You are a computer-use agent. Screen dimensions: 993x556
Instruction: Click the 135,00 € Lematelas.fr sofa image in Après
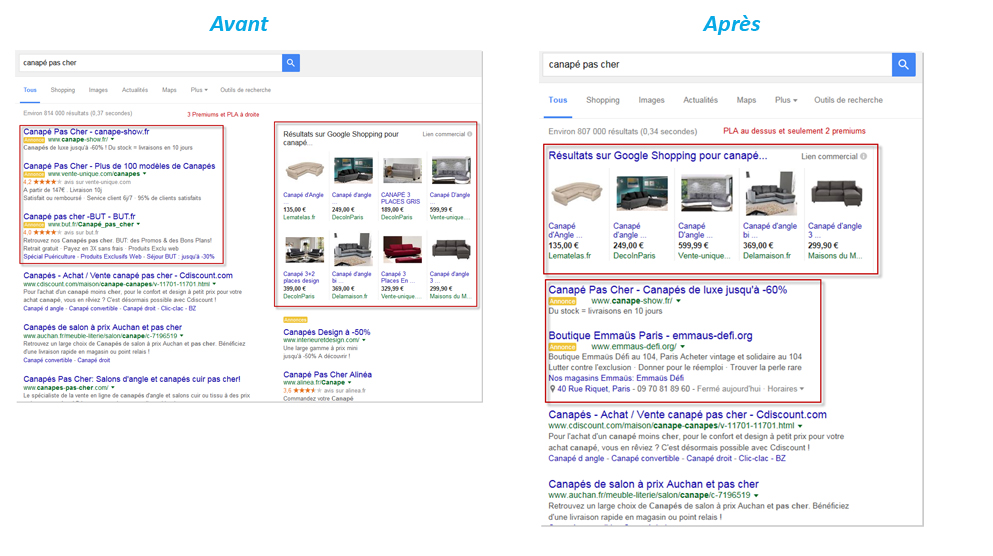point(576,193)
